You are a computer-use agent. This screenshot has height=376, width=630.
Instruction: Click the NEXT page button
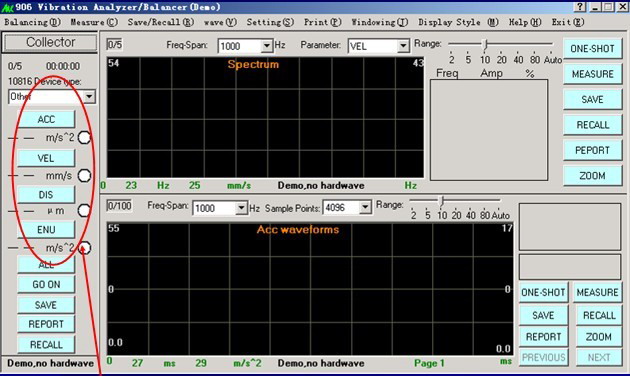[599, 357]
